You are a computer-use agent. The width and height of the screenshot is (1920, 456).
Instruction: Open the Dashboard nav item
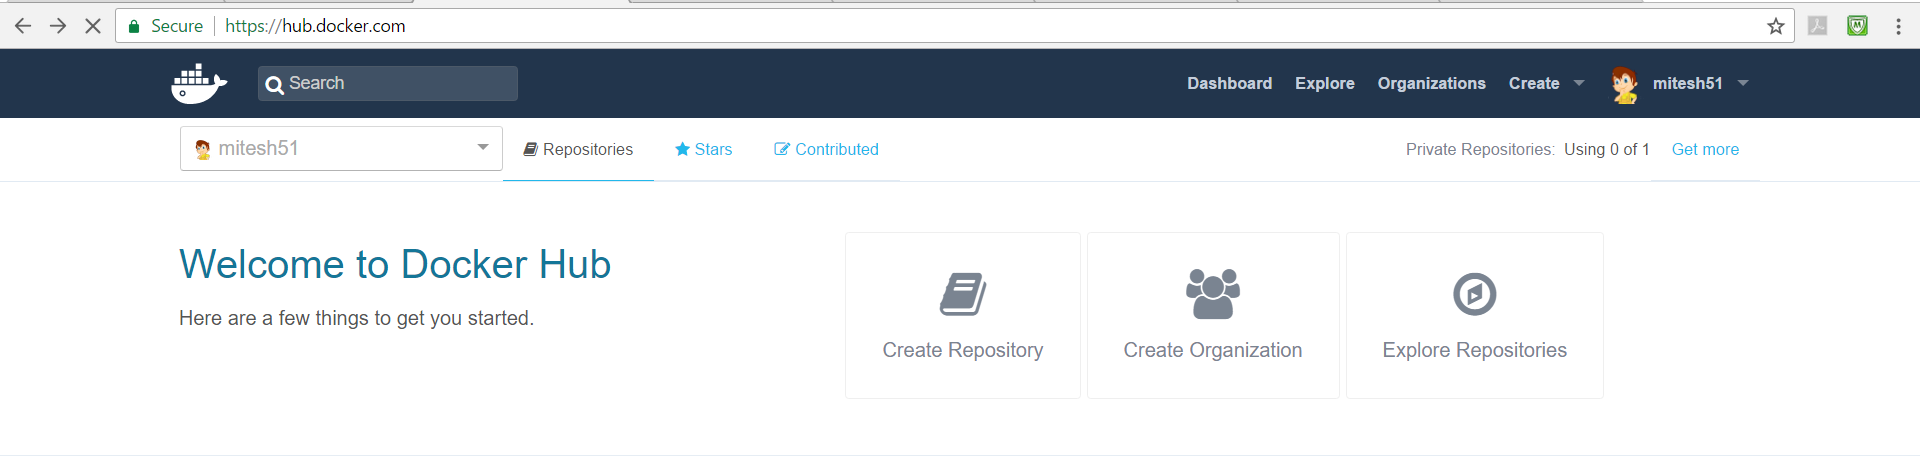[x=1230, y=83]
